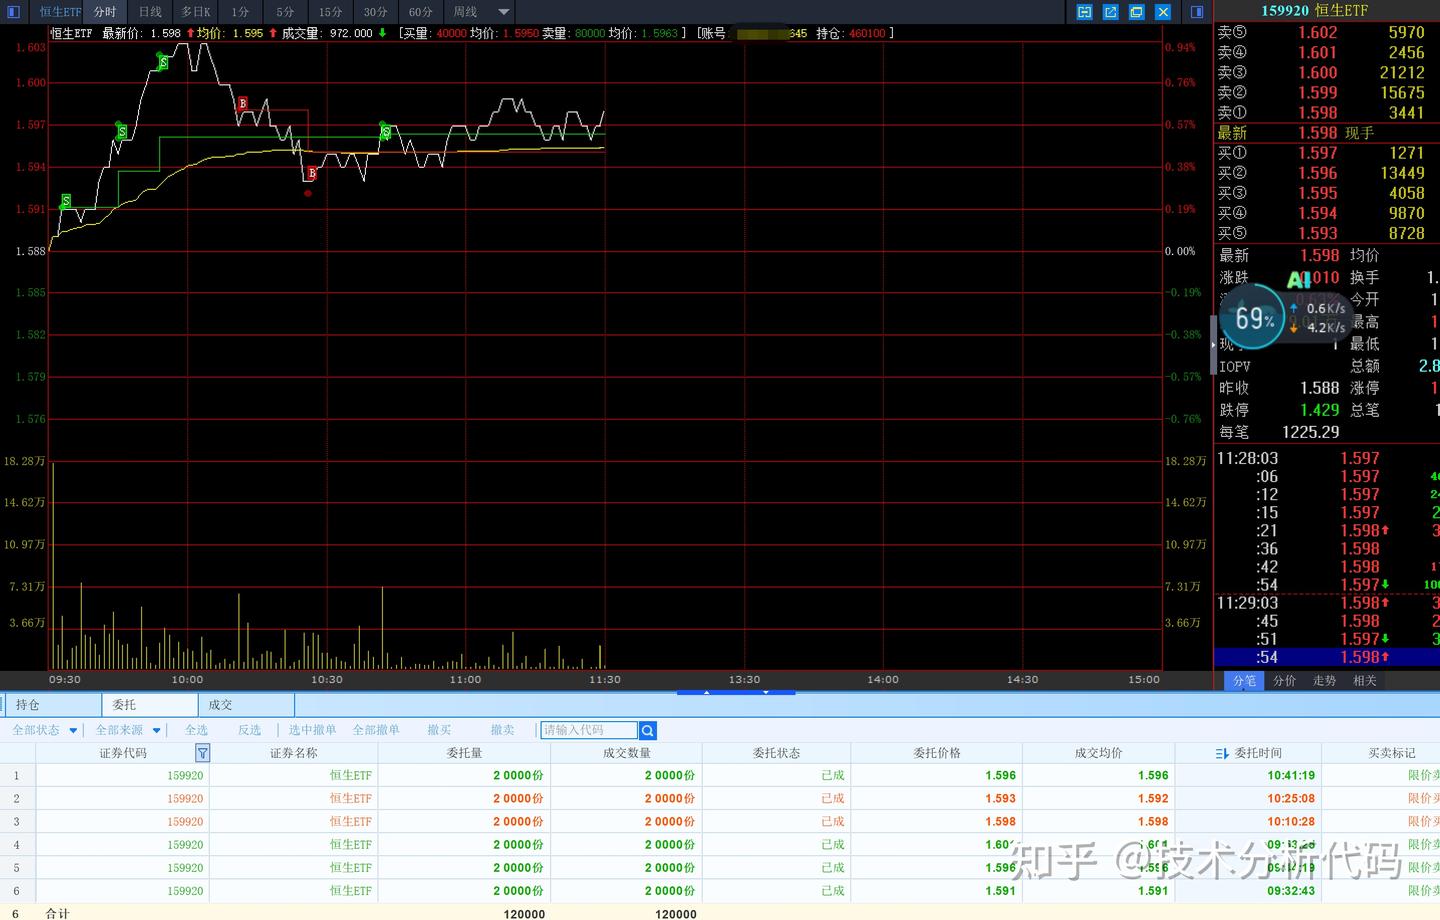This screenshot has height=920, width=1440.
Task: Click the pop-out chart window icon
Action: tap(1111, 12)
